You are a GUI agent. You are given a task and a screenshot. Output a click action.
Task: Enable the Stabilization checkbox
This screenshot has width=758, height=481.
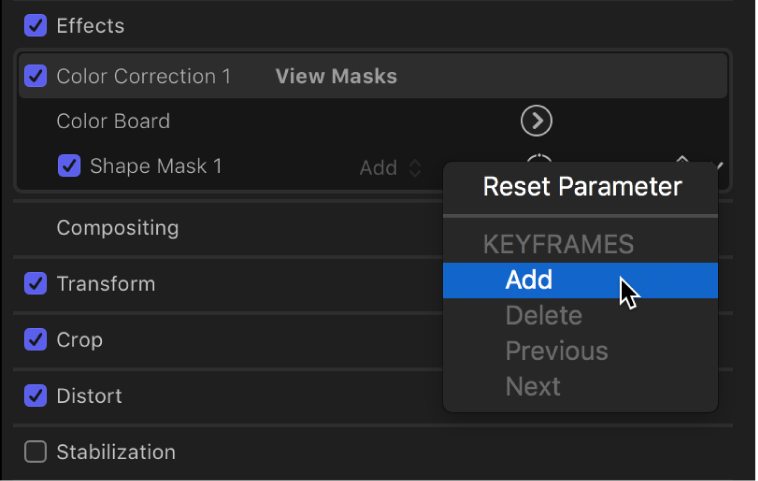pyautogui.click(x=36, y=452)
